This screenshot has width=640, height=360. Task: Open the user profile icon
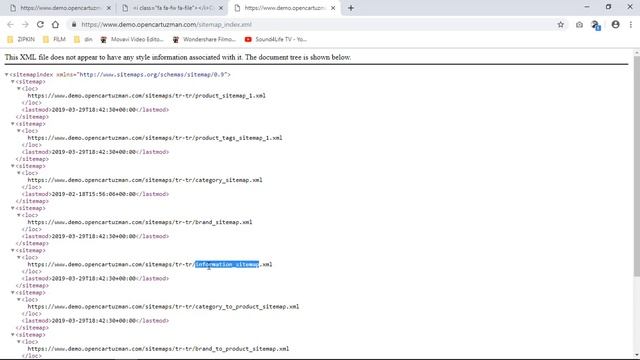pyautogui.click(x=616, y=24)
